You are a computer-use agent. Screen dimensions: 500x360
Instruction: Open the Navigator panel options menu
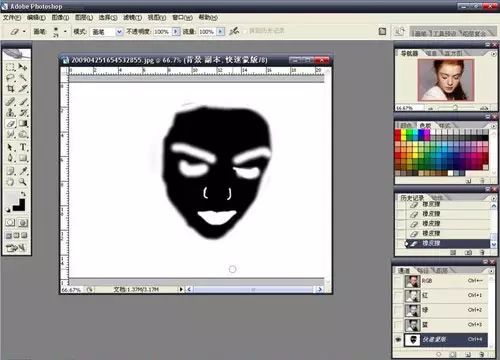click(x=493, y=53)
